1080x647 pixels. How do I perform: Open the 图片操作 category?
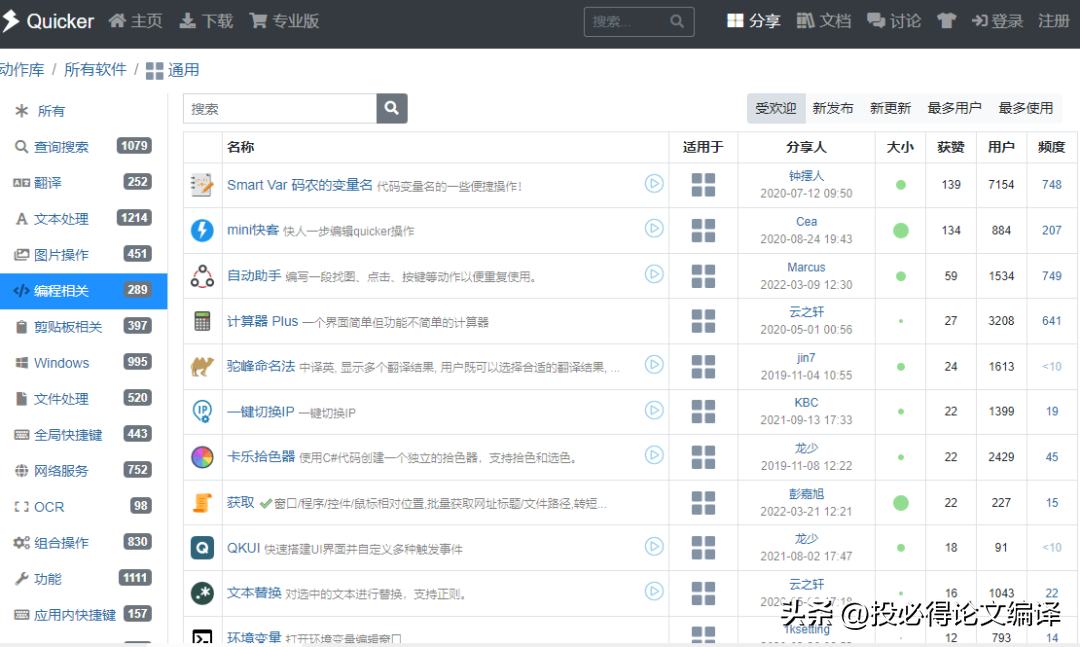click(83, 254)
